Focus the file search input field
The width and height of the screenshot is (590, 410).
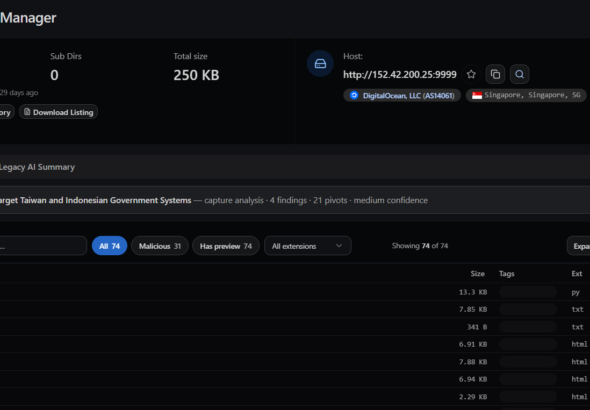point(43,246)
